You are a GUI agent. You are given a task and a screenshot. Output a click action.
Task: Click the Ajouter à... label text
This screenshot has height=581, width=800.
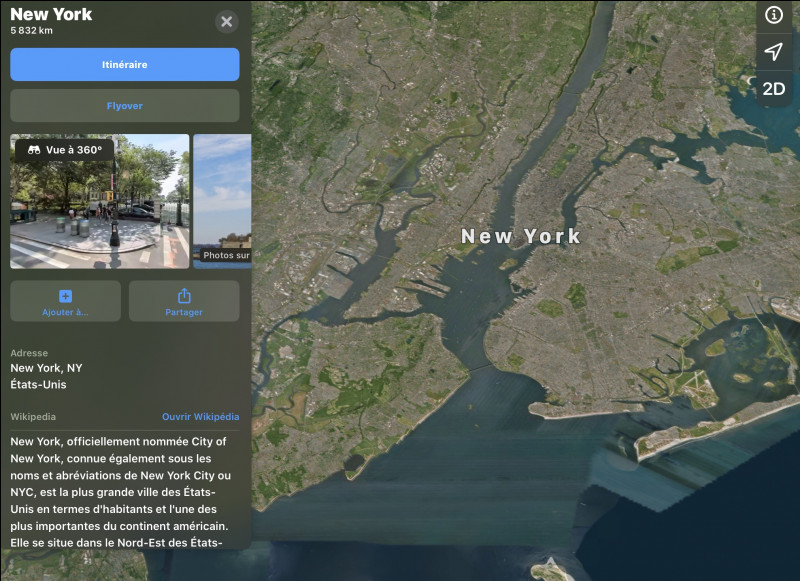[x=65, y=312]
